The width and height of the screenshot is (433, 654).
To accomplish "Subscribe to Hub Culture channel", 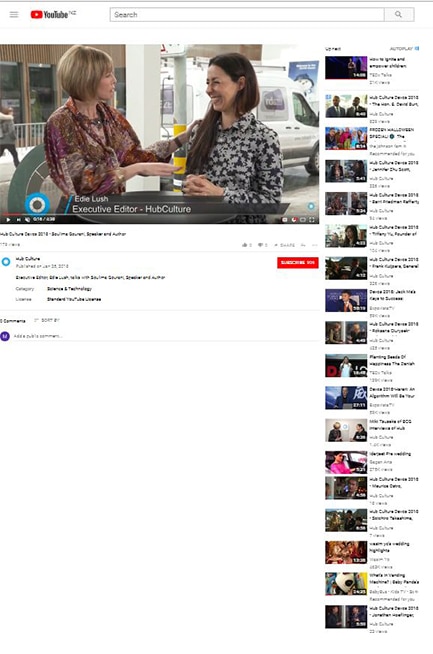I will click(x=298, y=262).
